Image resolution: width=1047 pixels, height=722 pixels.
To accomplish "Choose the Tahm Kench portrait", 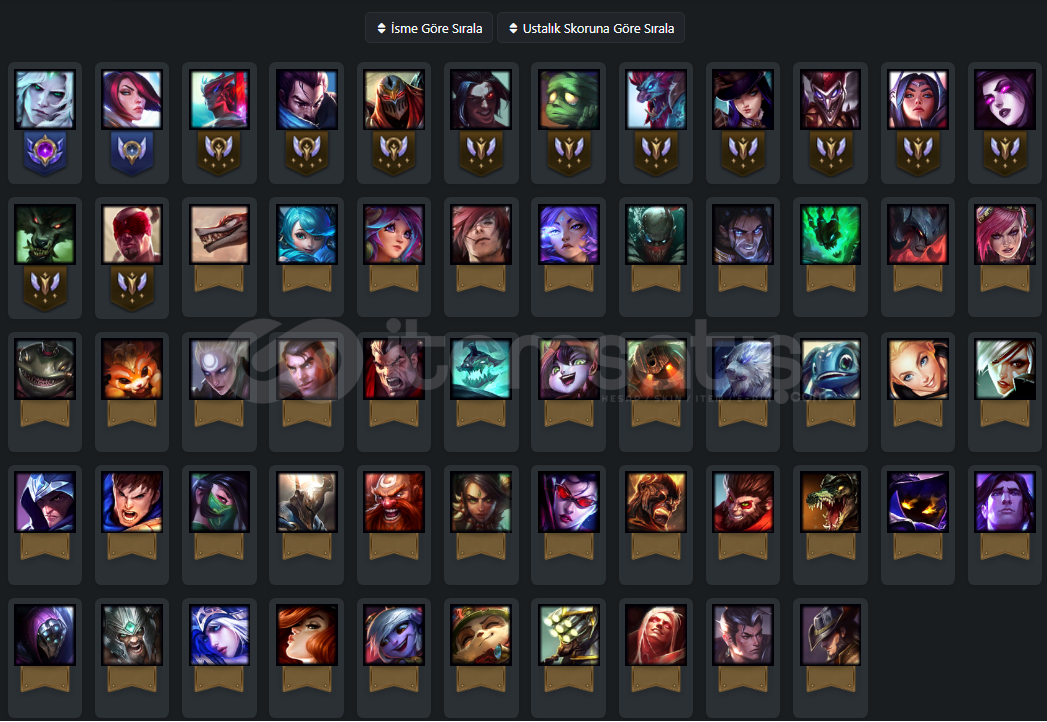I will click(x=45, y=369).
